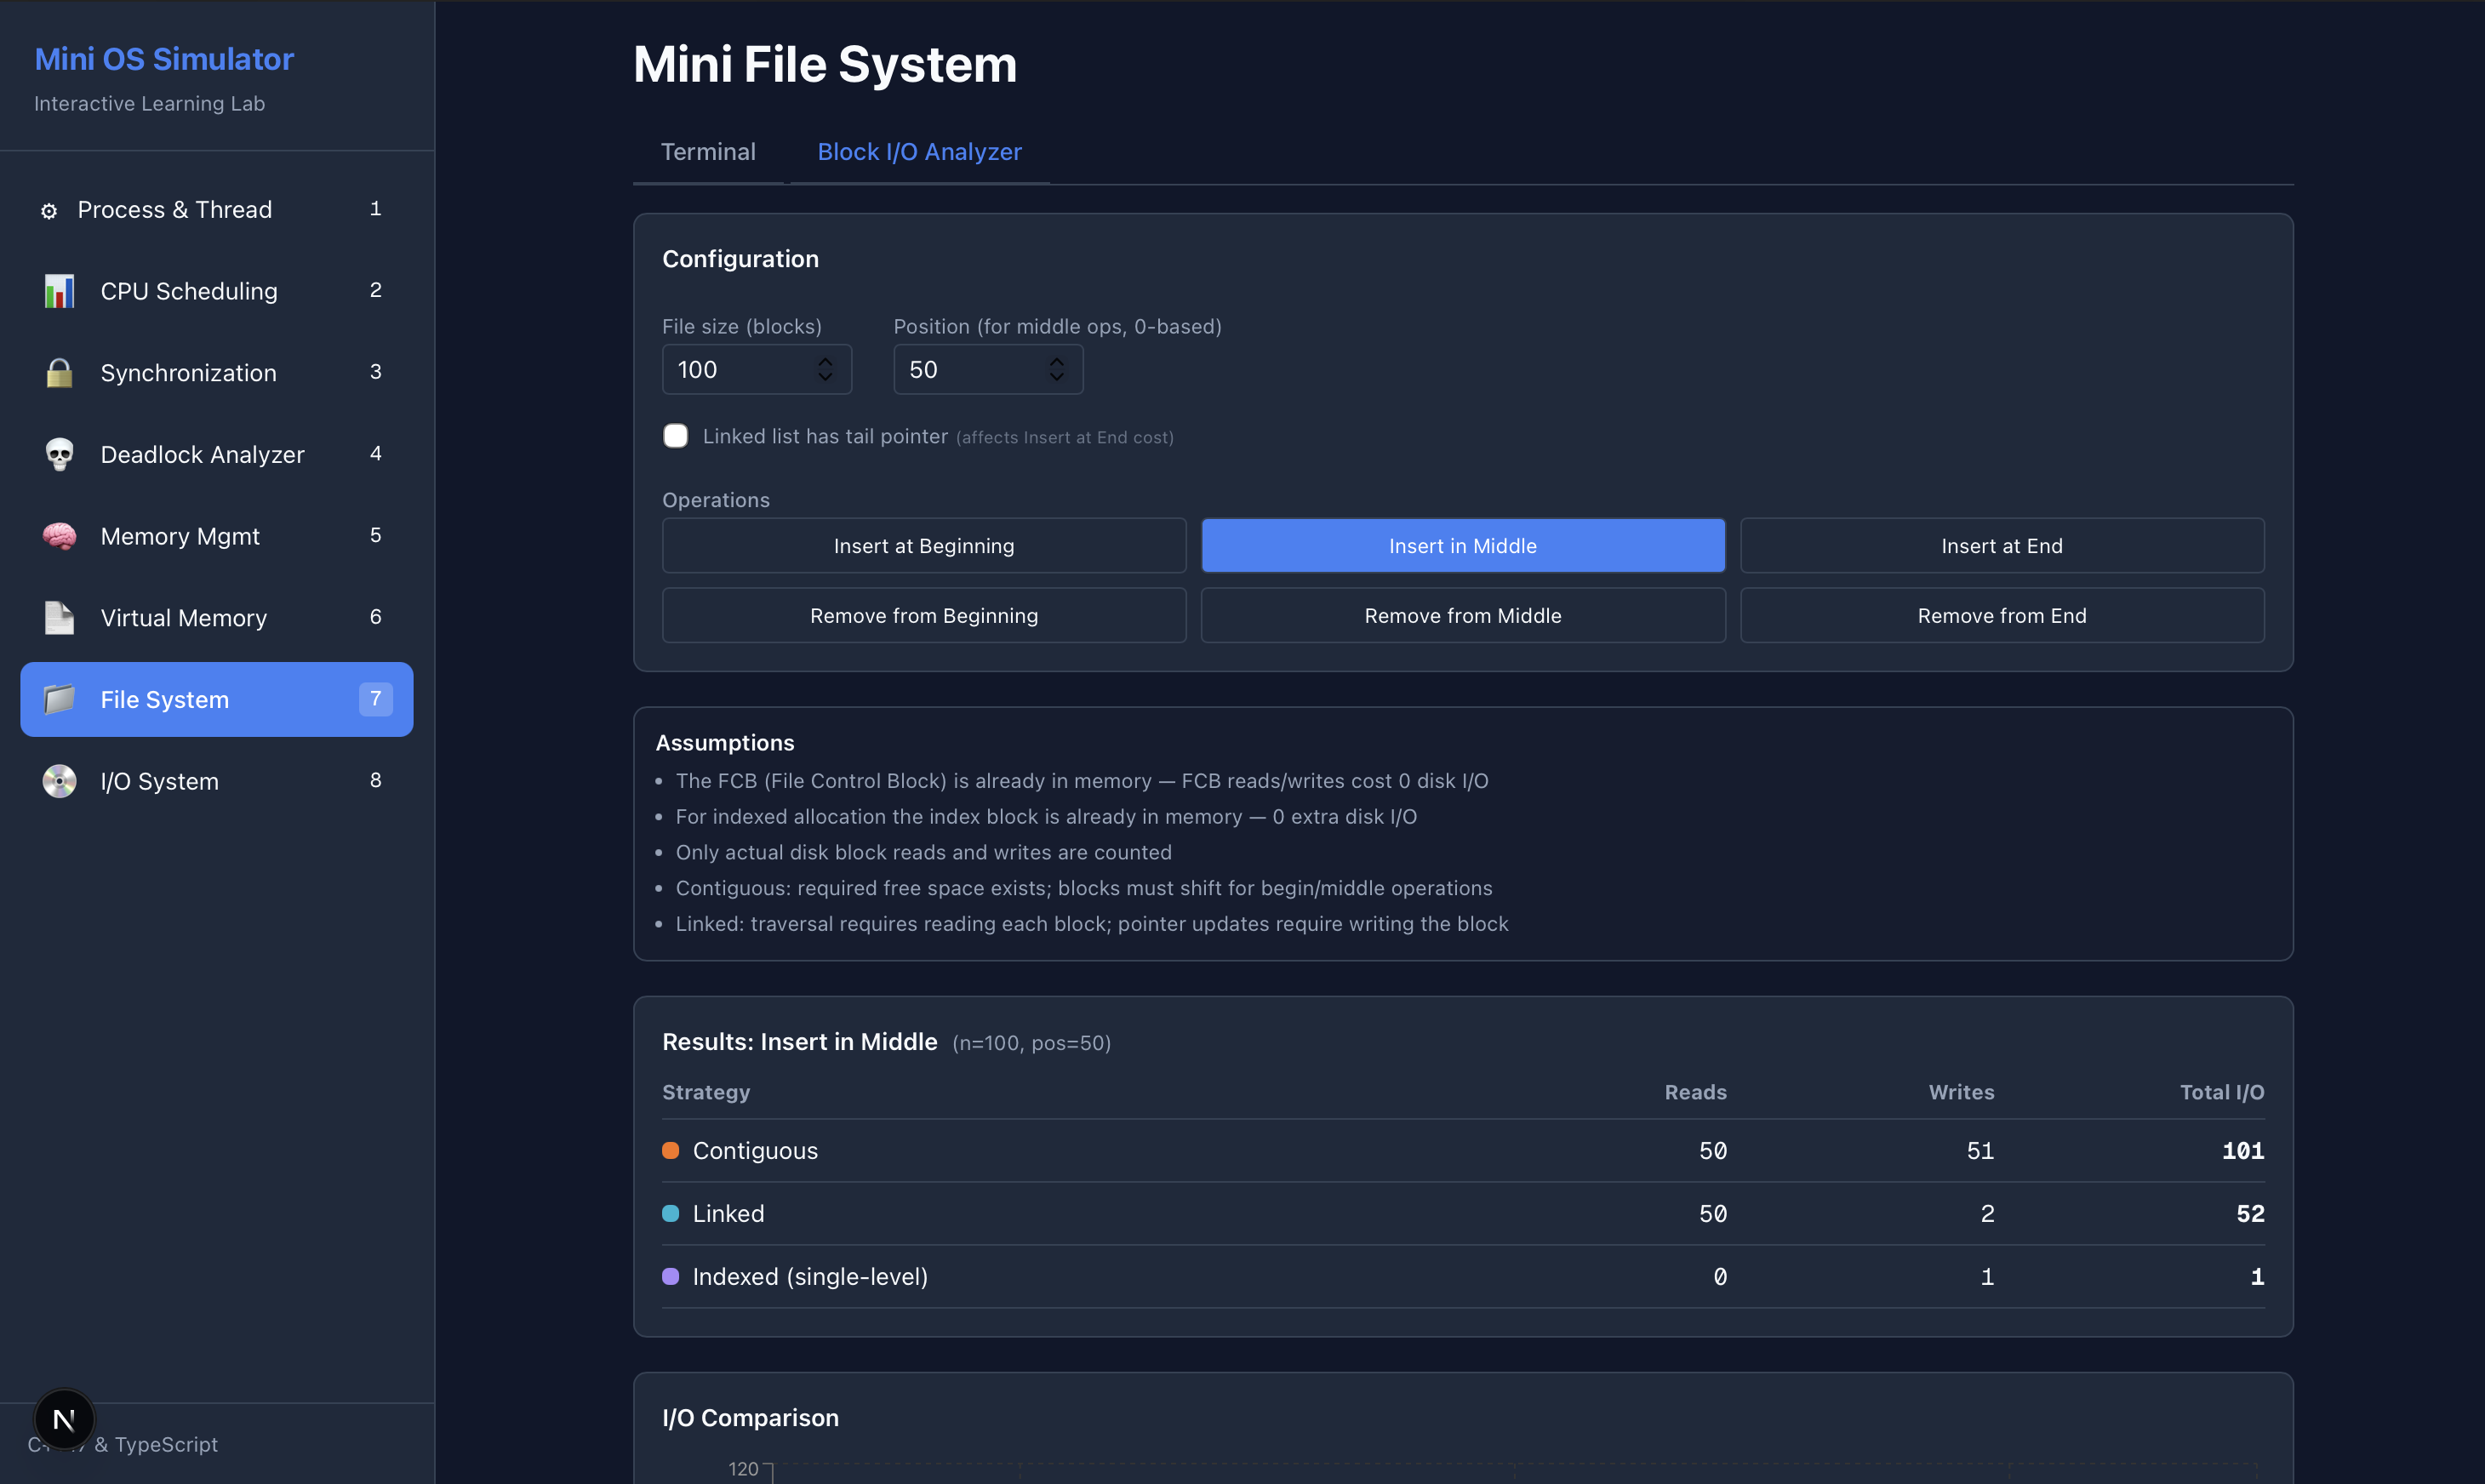Screen dimensions: 2485x1484
Task: Increment file size with the stepper arrow
Action: point(825,362)
